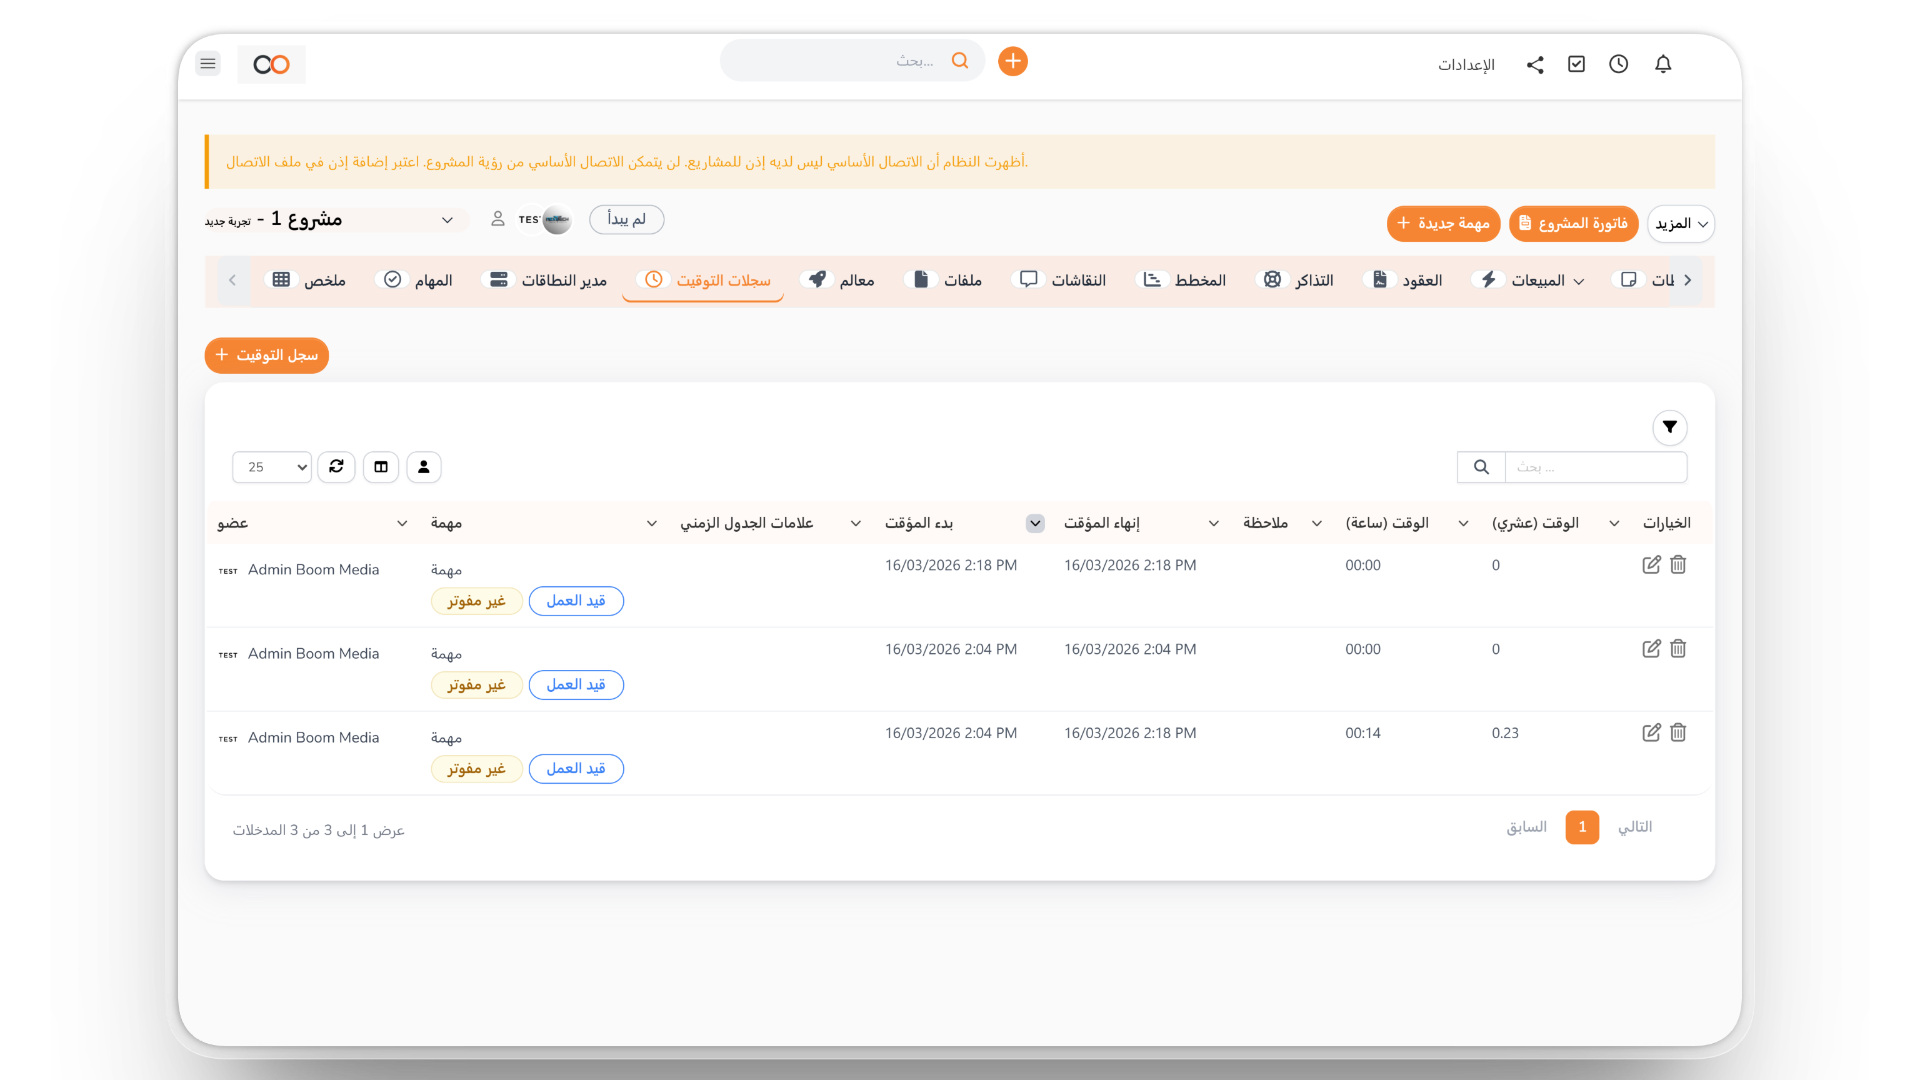Click the share icon in top bar

pos(1535,64)
